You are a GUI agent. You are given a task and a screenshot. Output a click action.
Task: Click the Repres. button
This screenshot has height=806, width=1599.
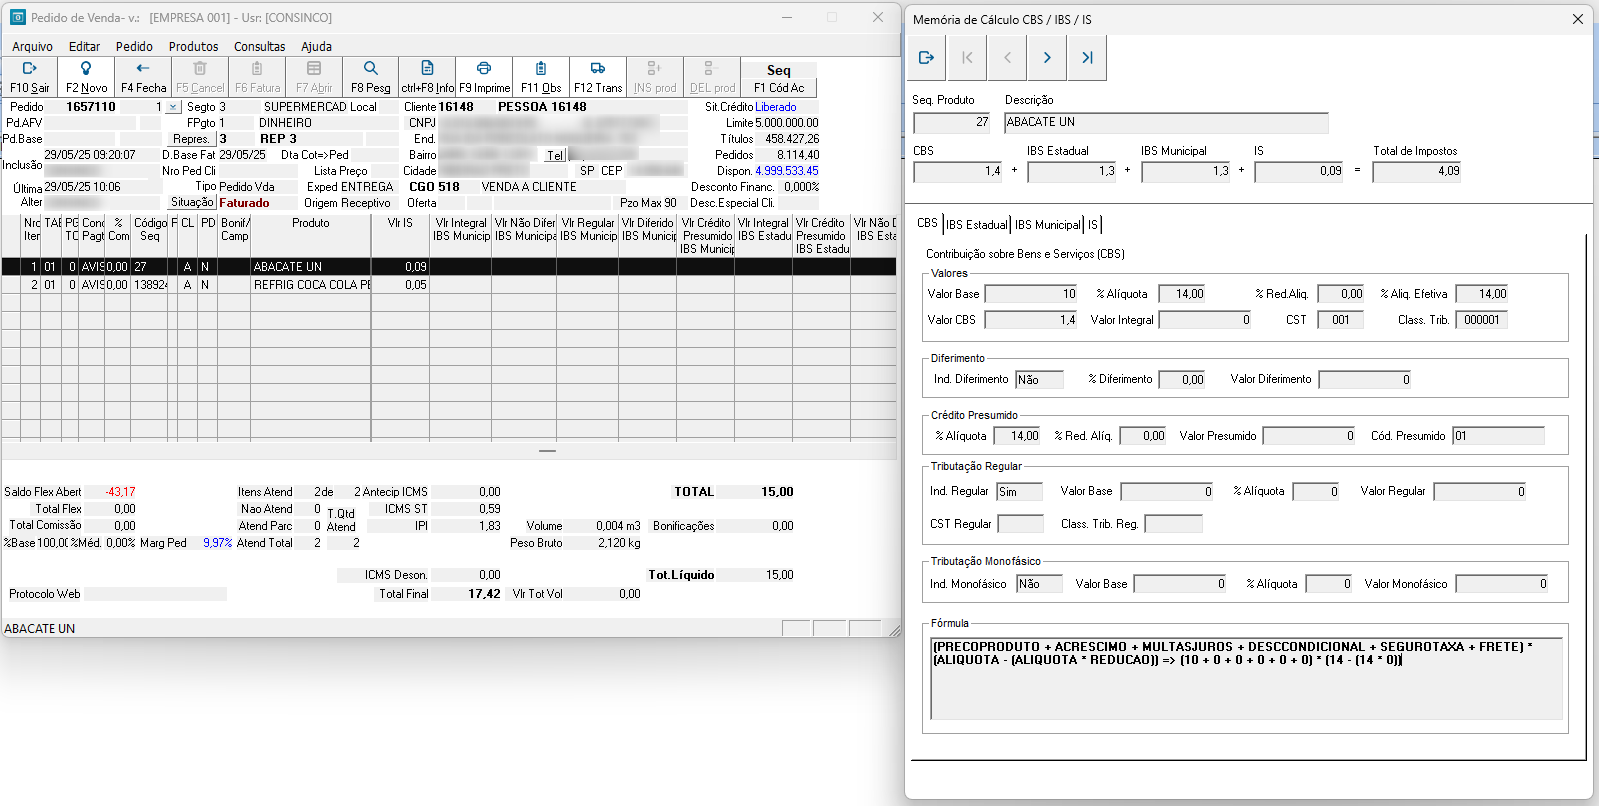[190, 139]
